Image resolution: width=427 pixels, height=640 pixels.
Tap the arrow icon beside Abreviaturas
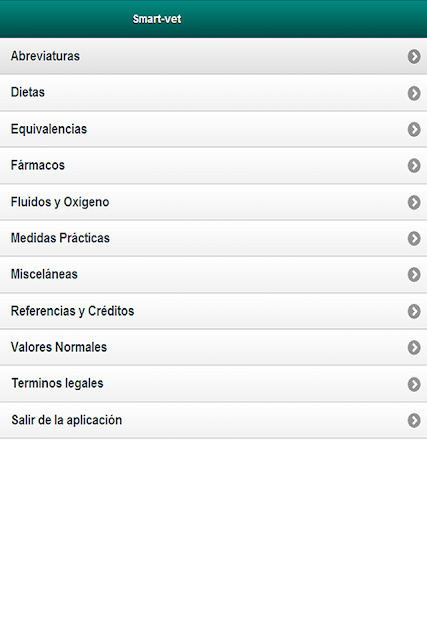pyautogui.click(x=414, y=56)
